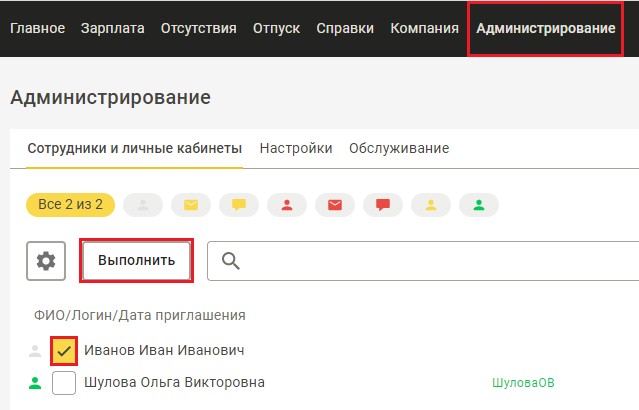
Task: Filter by red person status icon
Action: [x=287, y=205]
